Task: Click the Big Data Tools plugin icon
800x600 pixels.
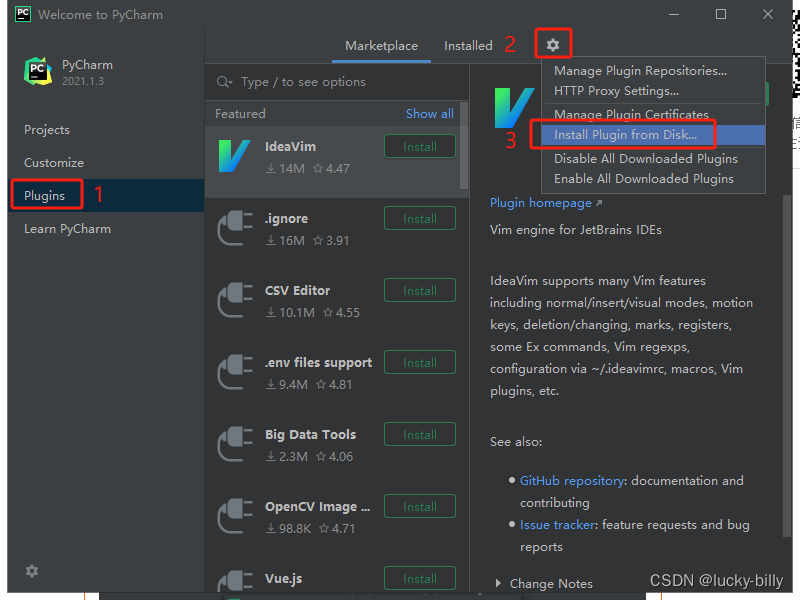Action: (x=235, y=444)
